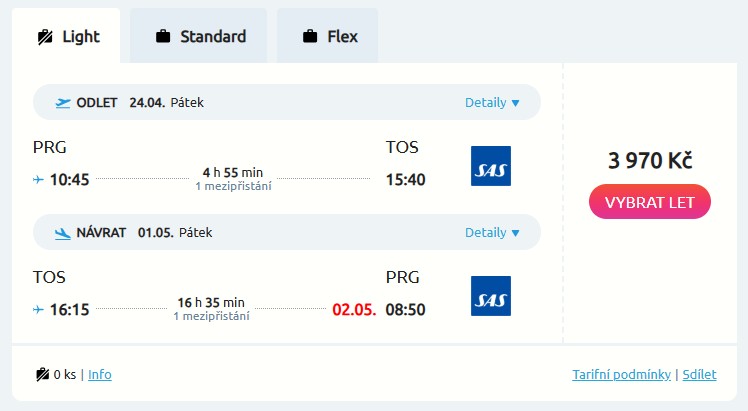The height and width of the screenshot is (411, 748).
Task: Select the Light fare tab
Action: (x=68, y=37)
